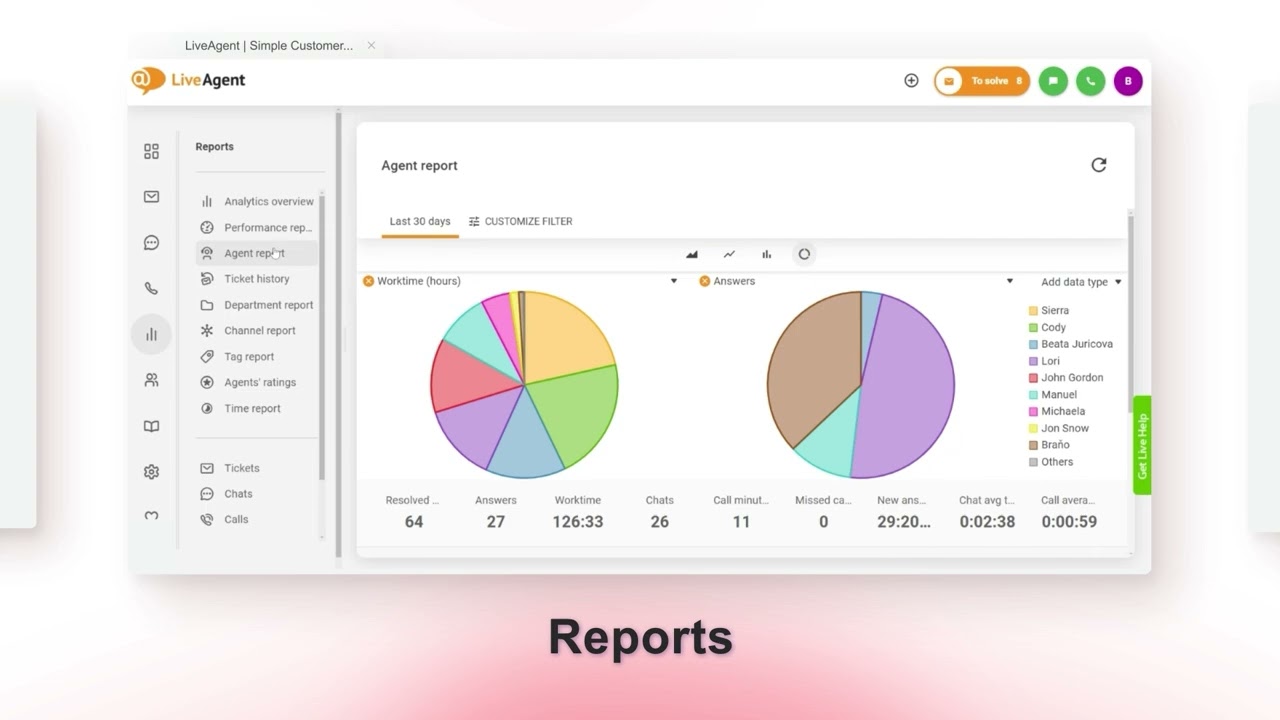Open the customers people icon in sidebar
The width and height of the screenshot is (1280, 720).
tap(151, 380)
